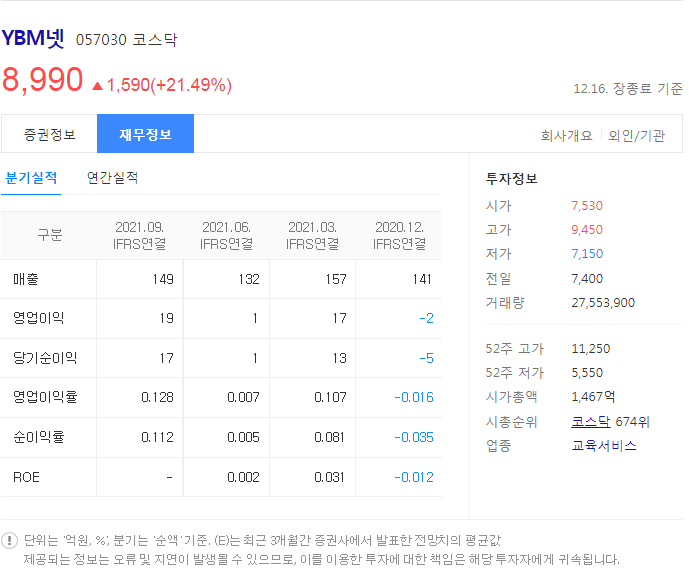Click the current price 8,990
The height and width of the screenshot is (571, 689).
43,80
